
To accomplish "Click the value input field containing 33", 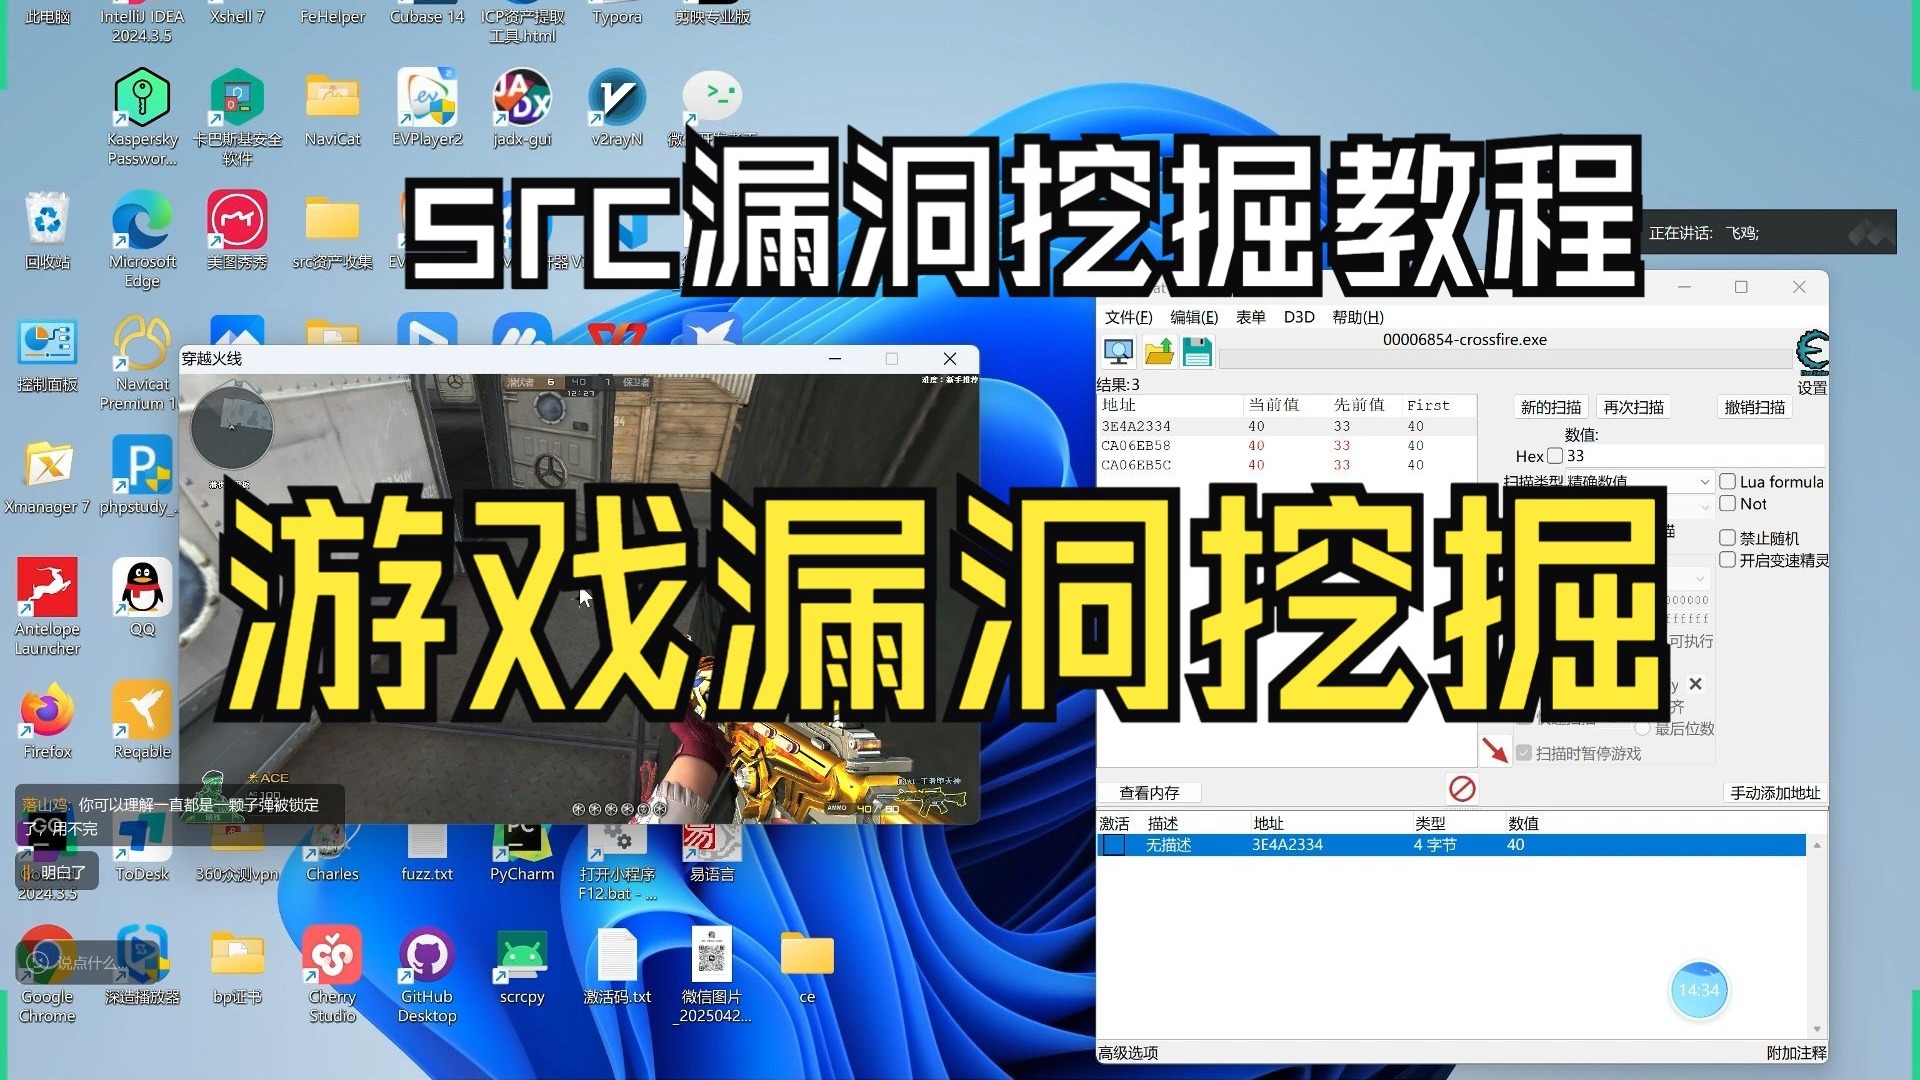I will pos(1694,456).
